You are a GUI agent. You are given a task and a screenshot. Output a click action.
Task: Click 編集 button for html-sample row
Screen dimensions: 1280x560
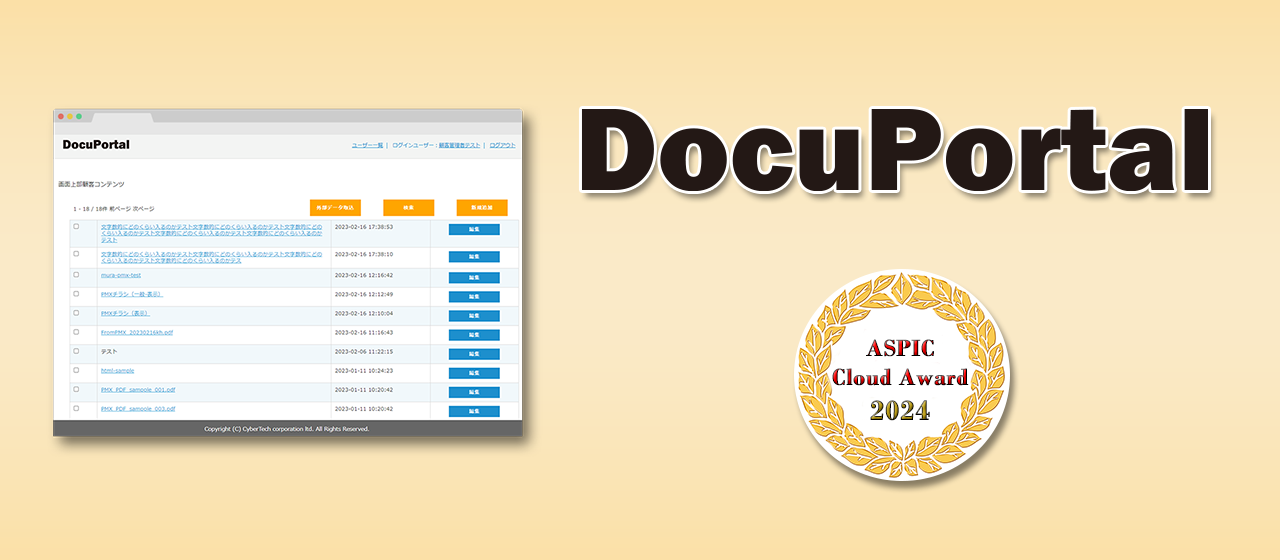pos(474,373)
